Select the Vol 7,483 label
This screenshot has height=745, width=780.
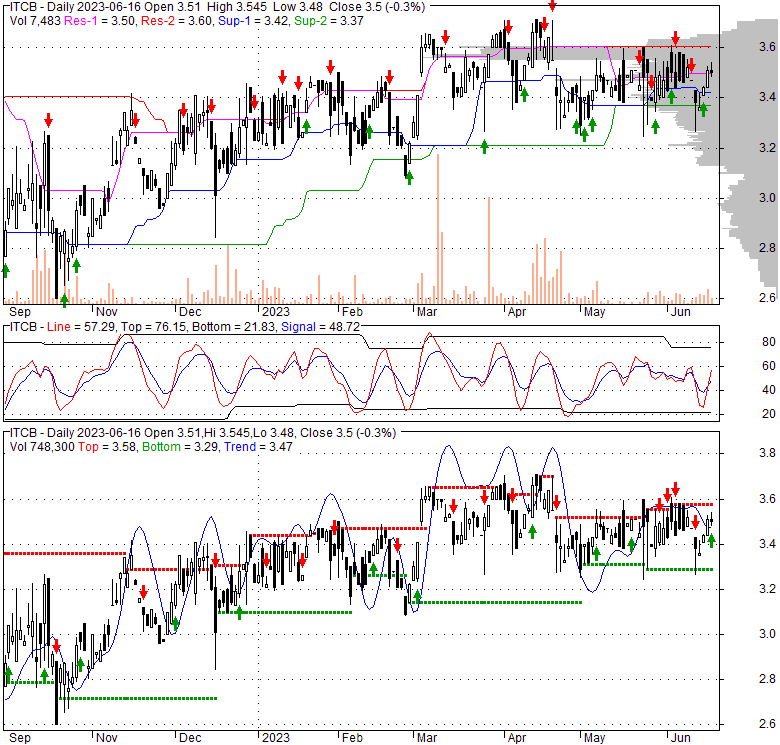tap(35, 21)
